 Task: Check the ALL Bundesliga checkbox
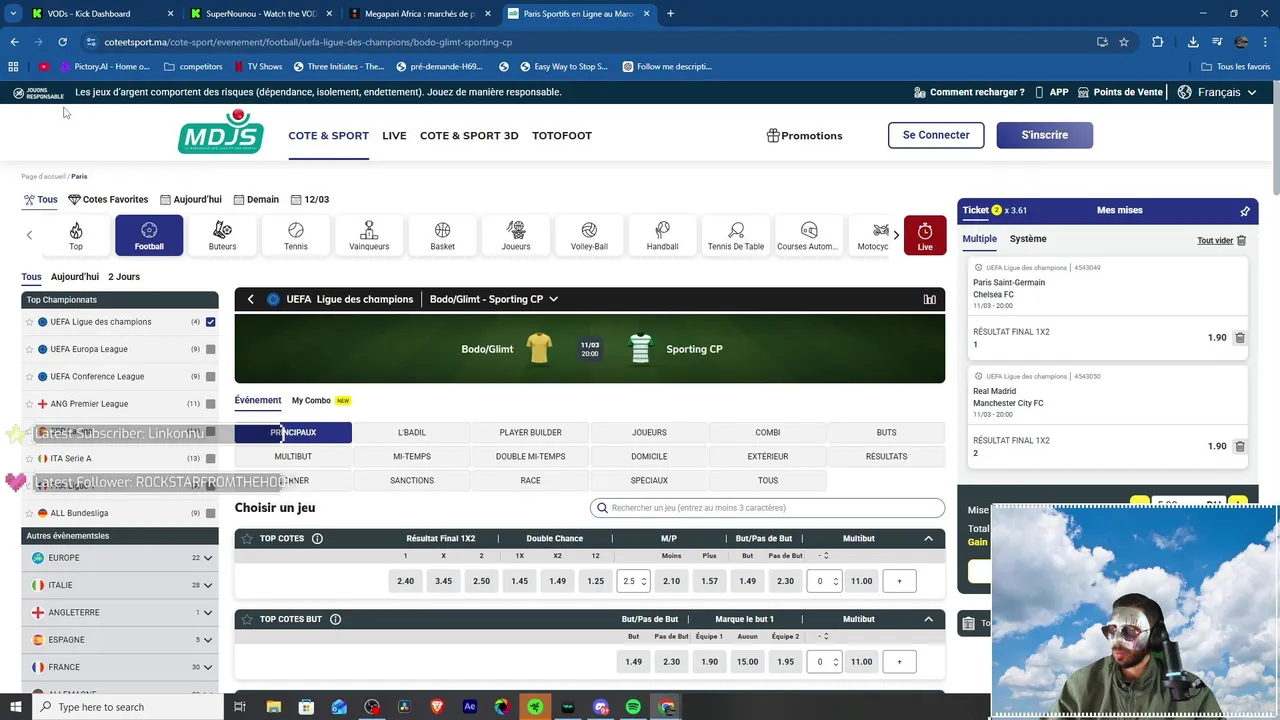tap(210, 513)
